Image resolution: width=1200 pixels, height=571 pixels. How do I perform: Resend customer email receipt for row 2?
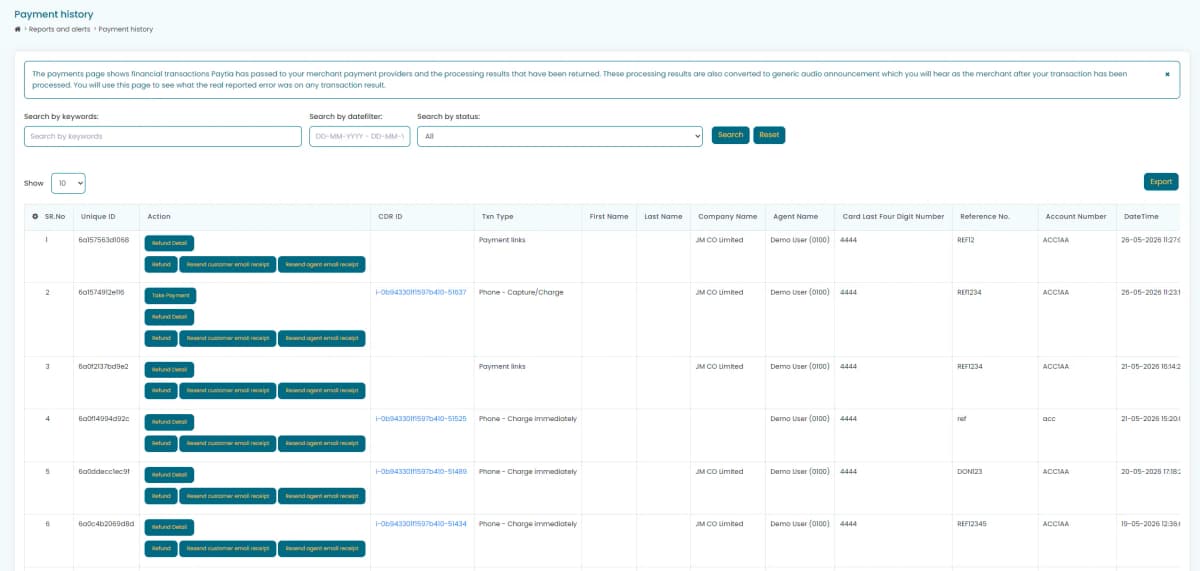pos(227,339)
